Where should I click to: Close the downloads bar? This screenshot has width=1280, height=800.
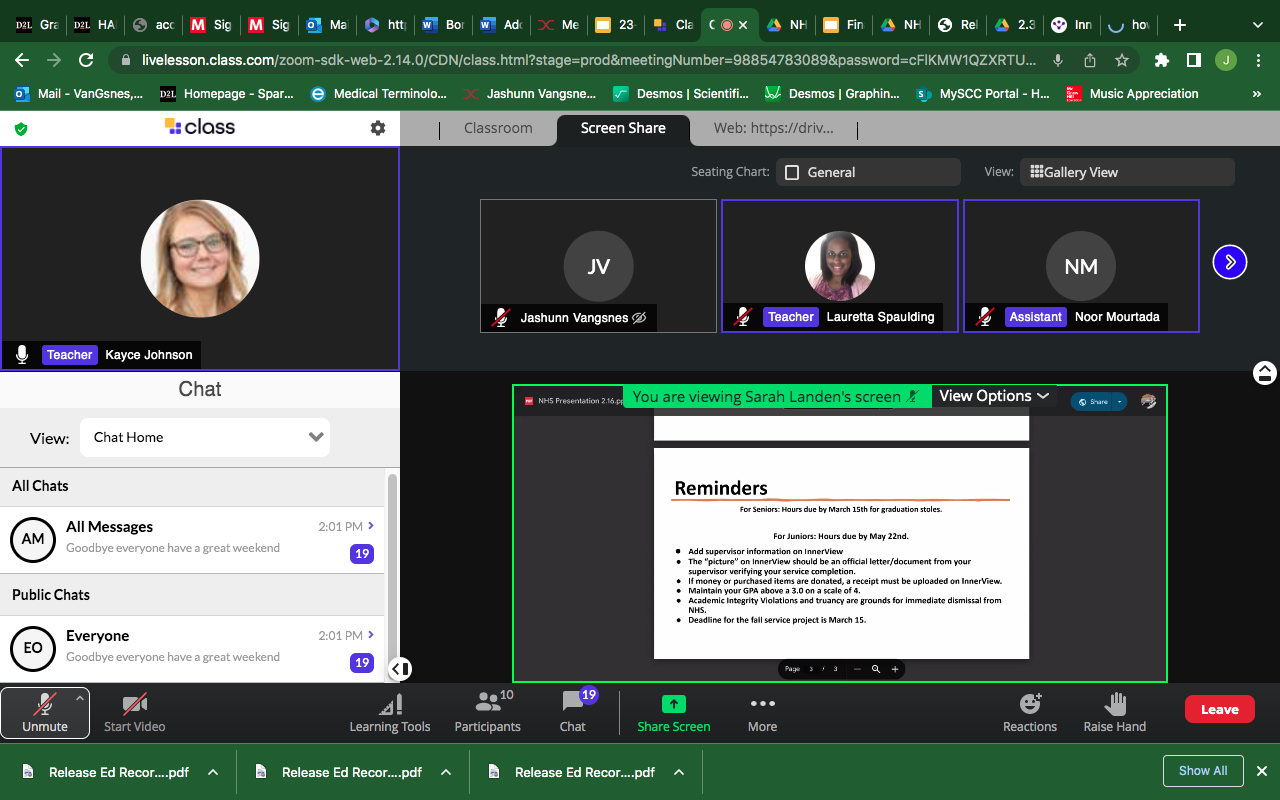(1262, 771)
